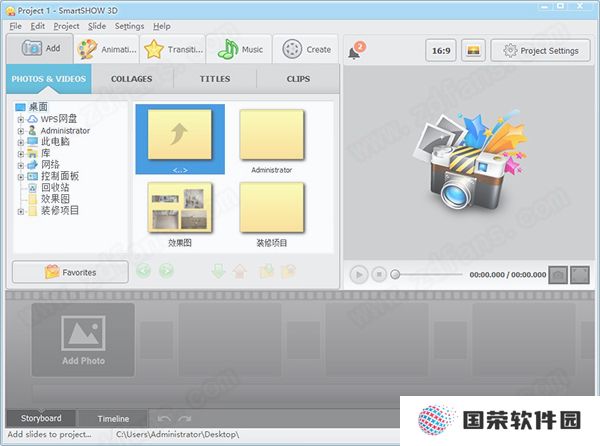Click the green forward navigation arrow
600x446 pixels.
pyautogui.click(x=166, y=271)
